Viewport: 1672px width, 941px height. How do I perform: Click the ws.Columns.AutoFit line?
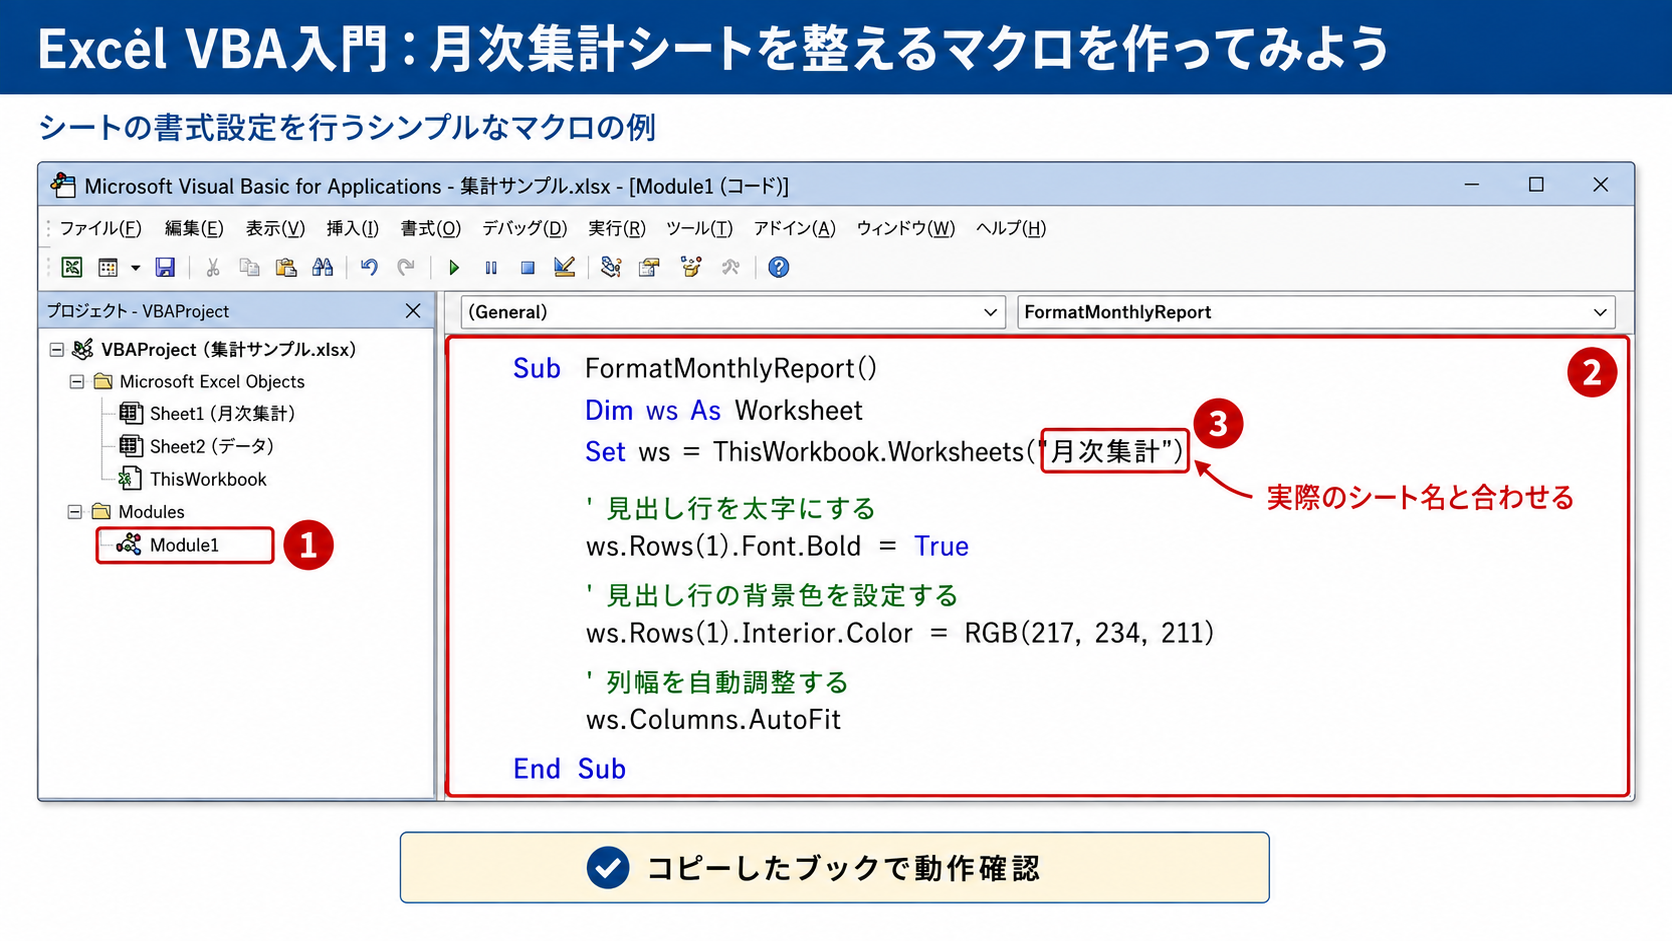tap(713, 720)
